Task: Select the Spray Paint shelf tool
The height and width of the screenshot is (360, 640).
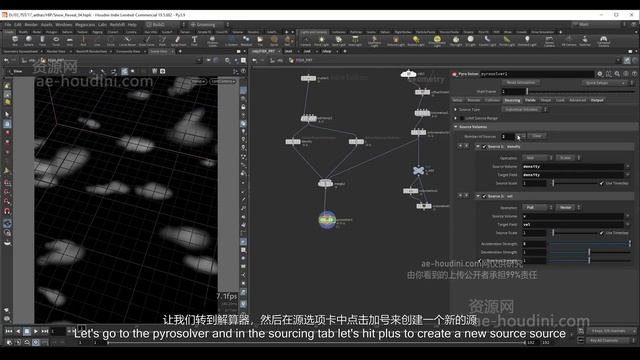Action: tap(177, 40)
